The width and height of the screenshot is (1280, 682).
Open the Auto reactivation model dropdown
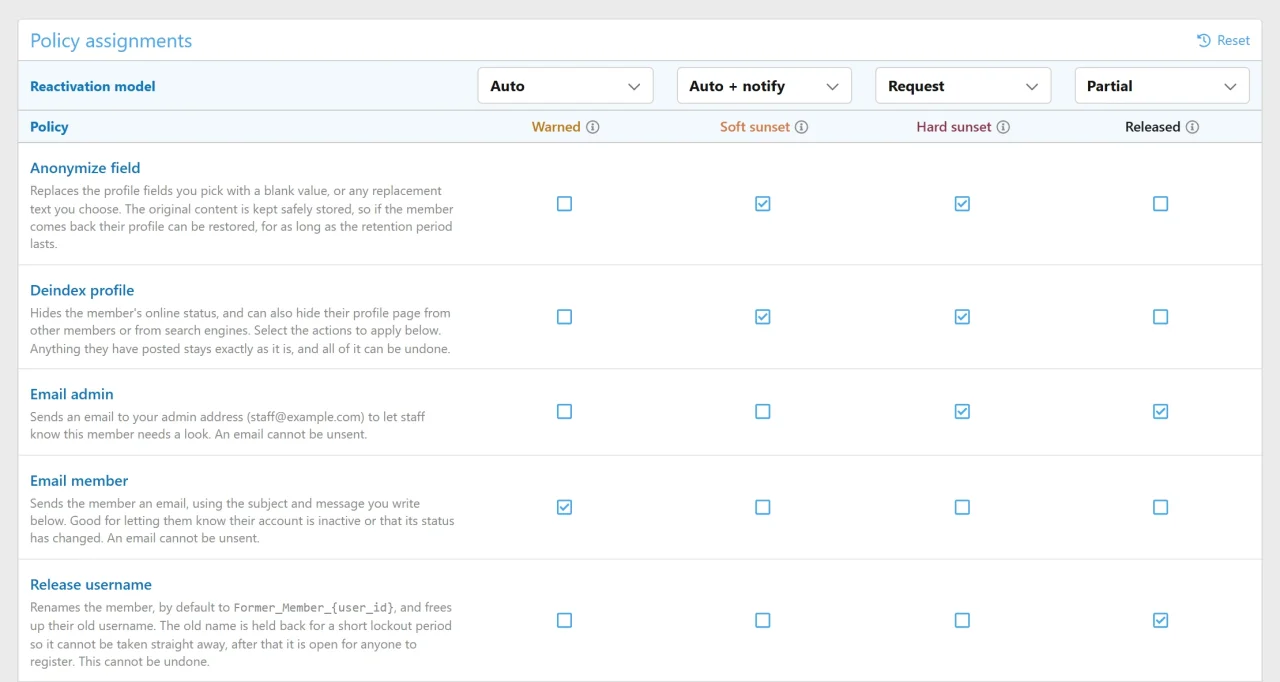565,86
